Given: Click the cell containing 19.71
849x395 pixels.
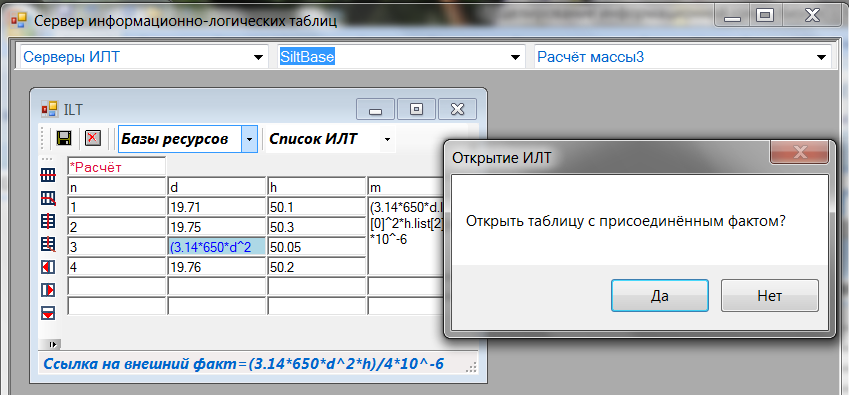Looking at the screenshot, I should pyautogui.click(x=217, y=206).
